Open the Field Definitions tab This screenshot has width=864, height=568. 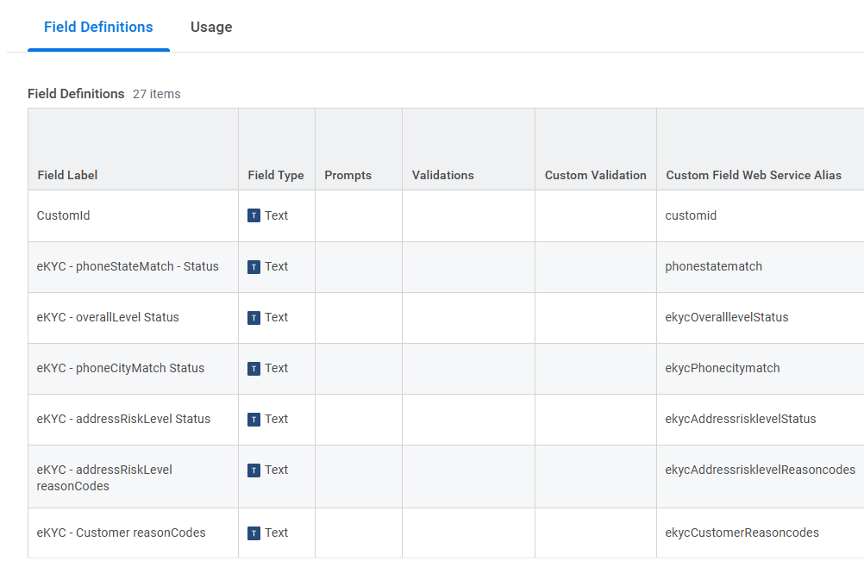tap(98, 27)
